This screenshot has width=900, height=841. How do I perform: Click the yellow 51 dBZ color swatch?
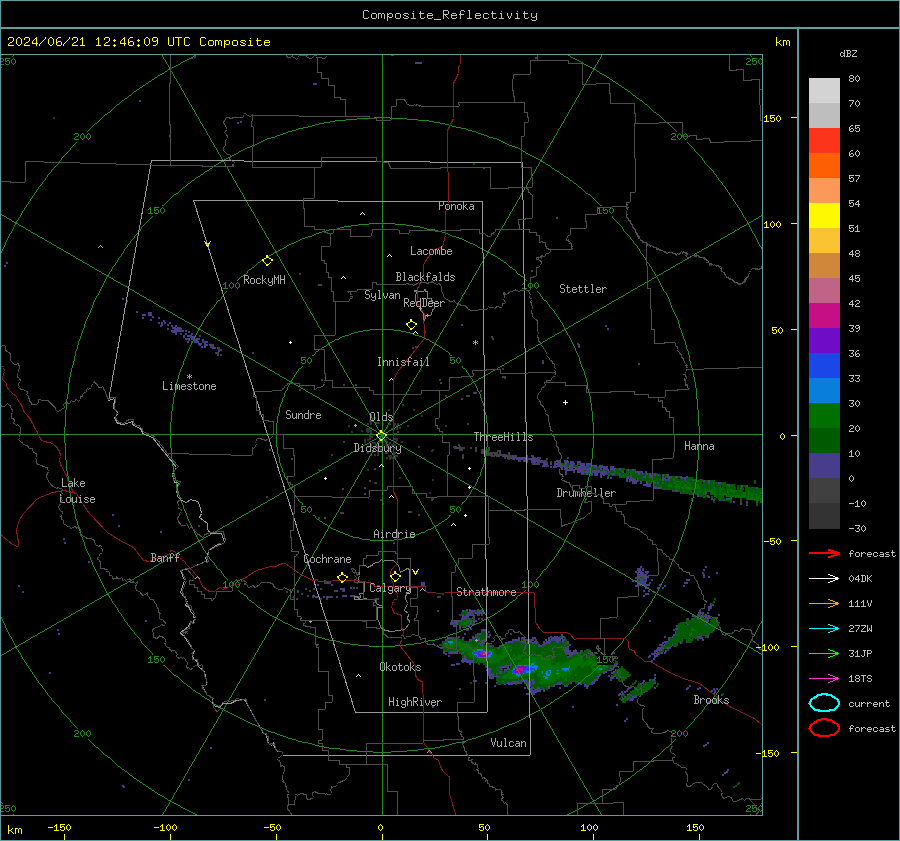point(824,216)
